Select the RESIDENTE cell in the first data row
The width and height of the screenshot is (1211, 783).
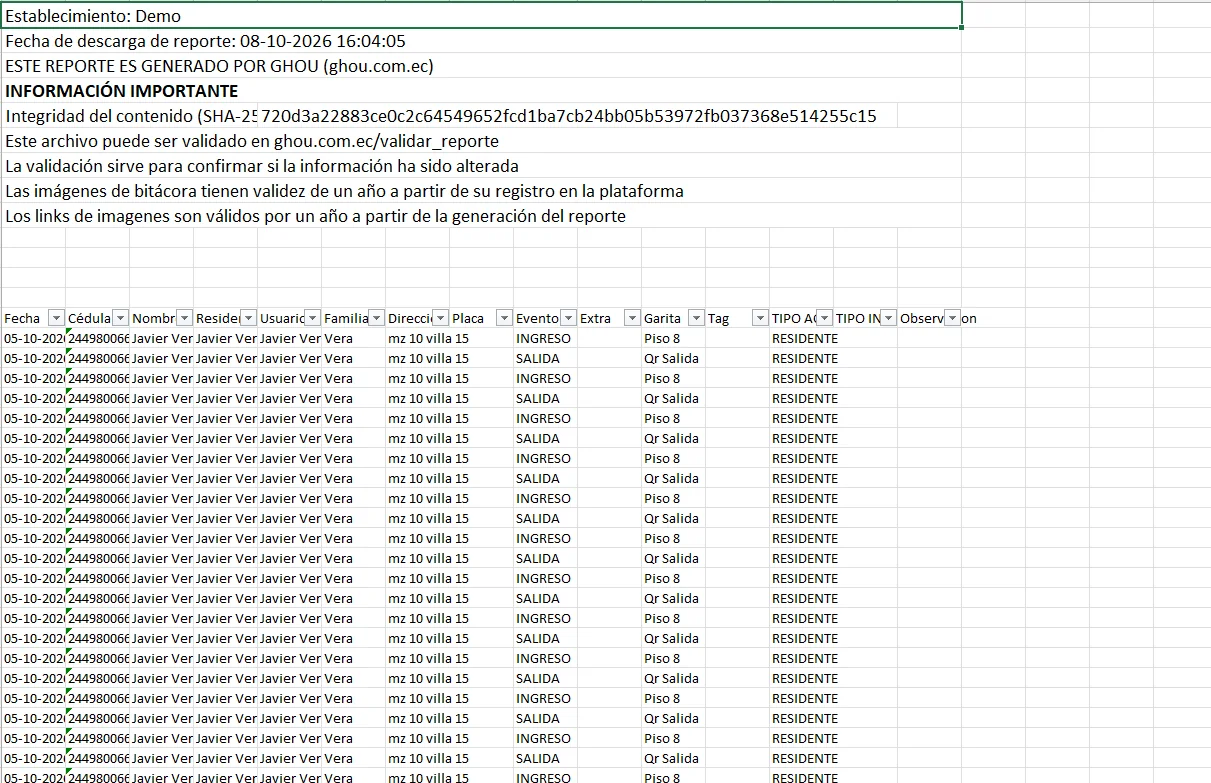click(801, 338)
